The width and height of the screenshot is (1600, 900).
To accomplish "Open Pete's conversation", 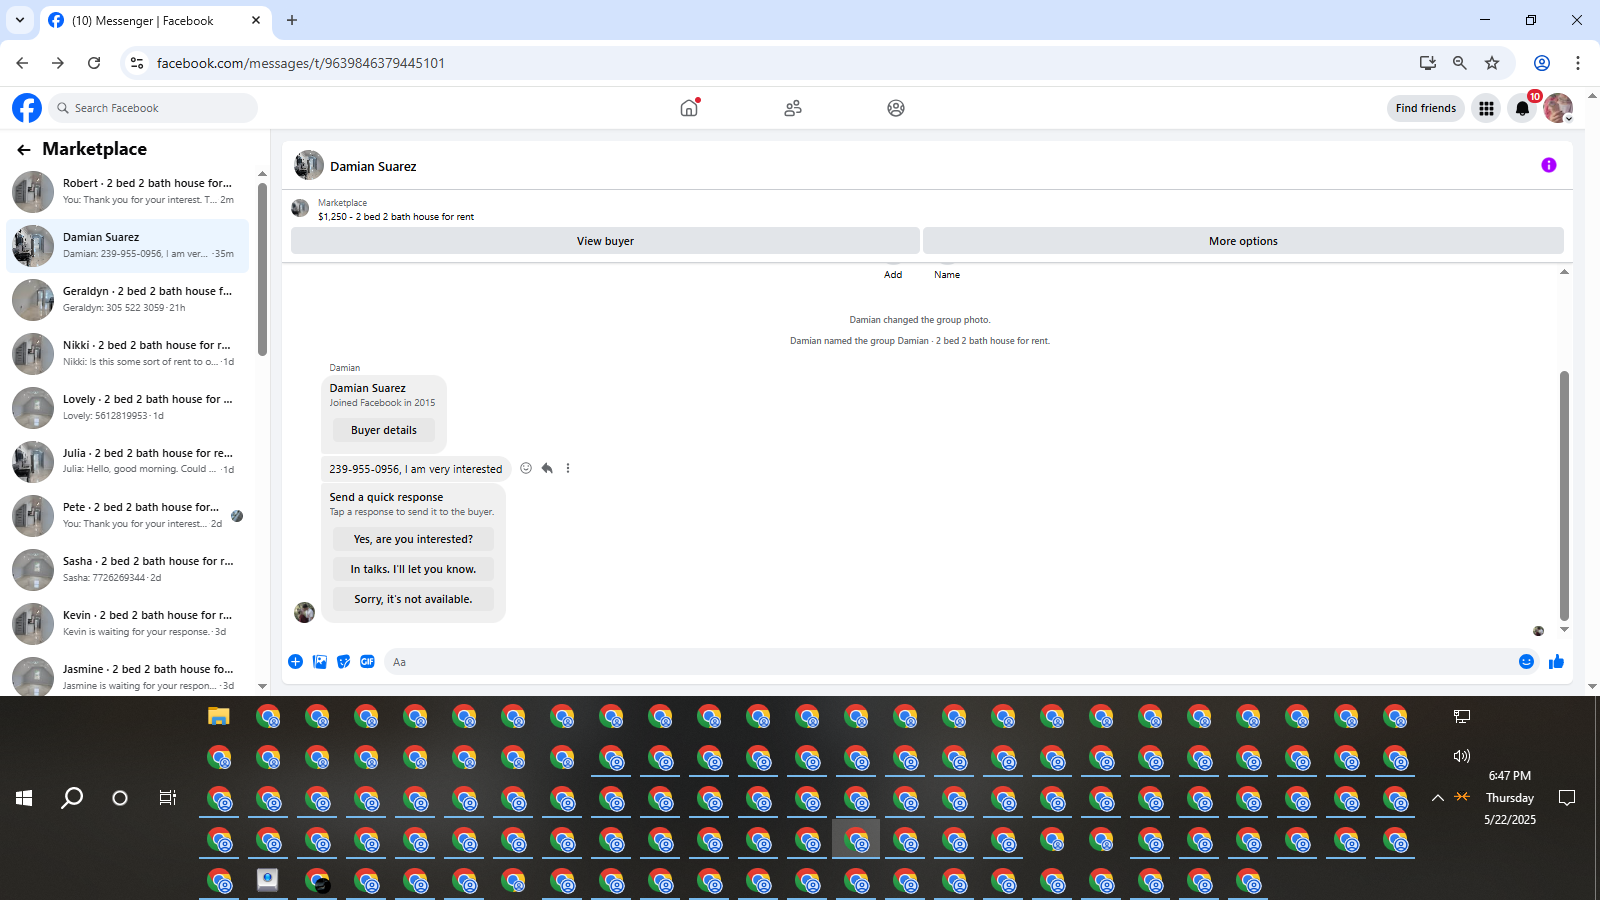I will point(128,516).
